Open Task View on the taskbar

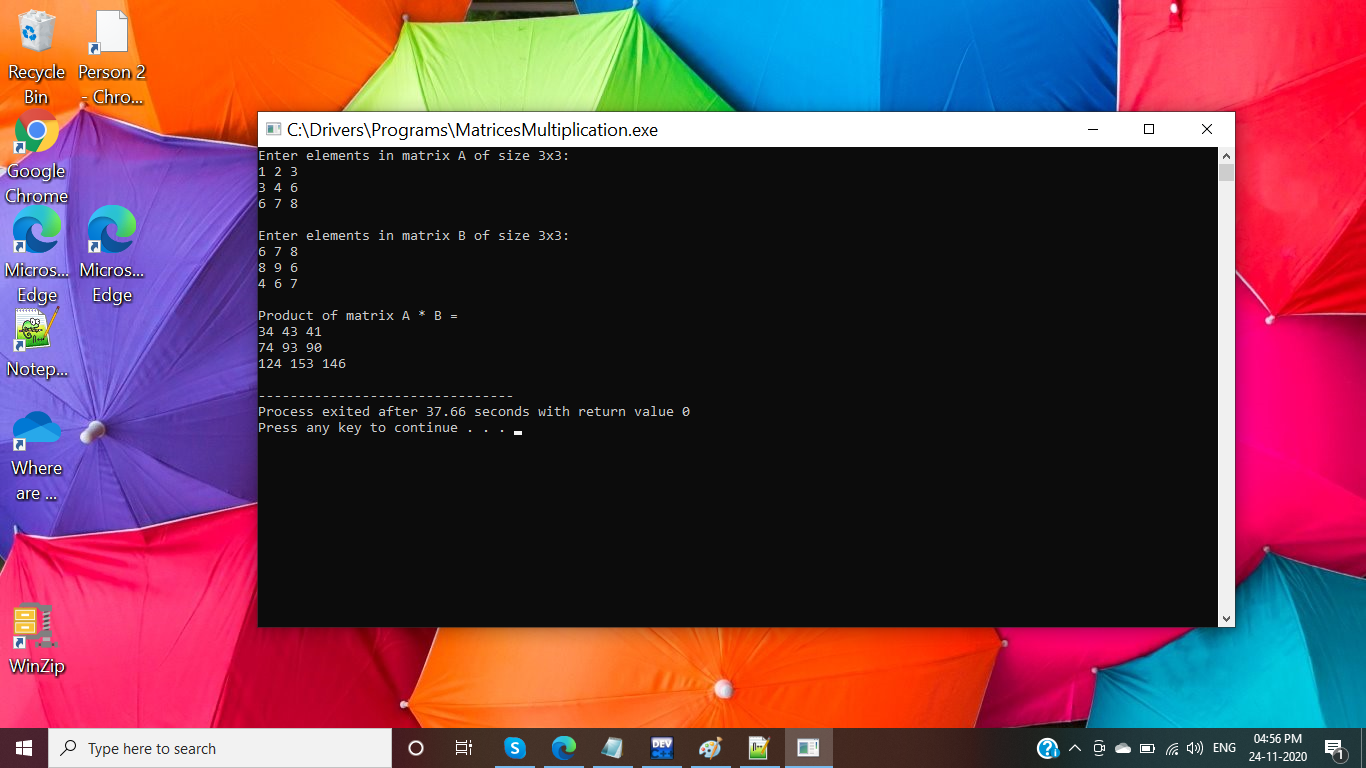(464, 748)
